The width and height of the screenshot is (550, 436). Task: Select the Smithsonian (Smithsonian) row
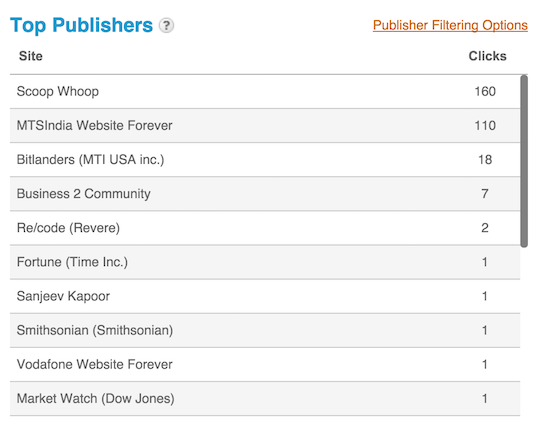(265, 330)
